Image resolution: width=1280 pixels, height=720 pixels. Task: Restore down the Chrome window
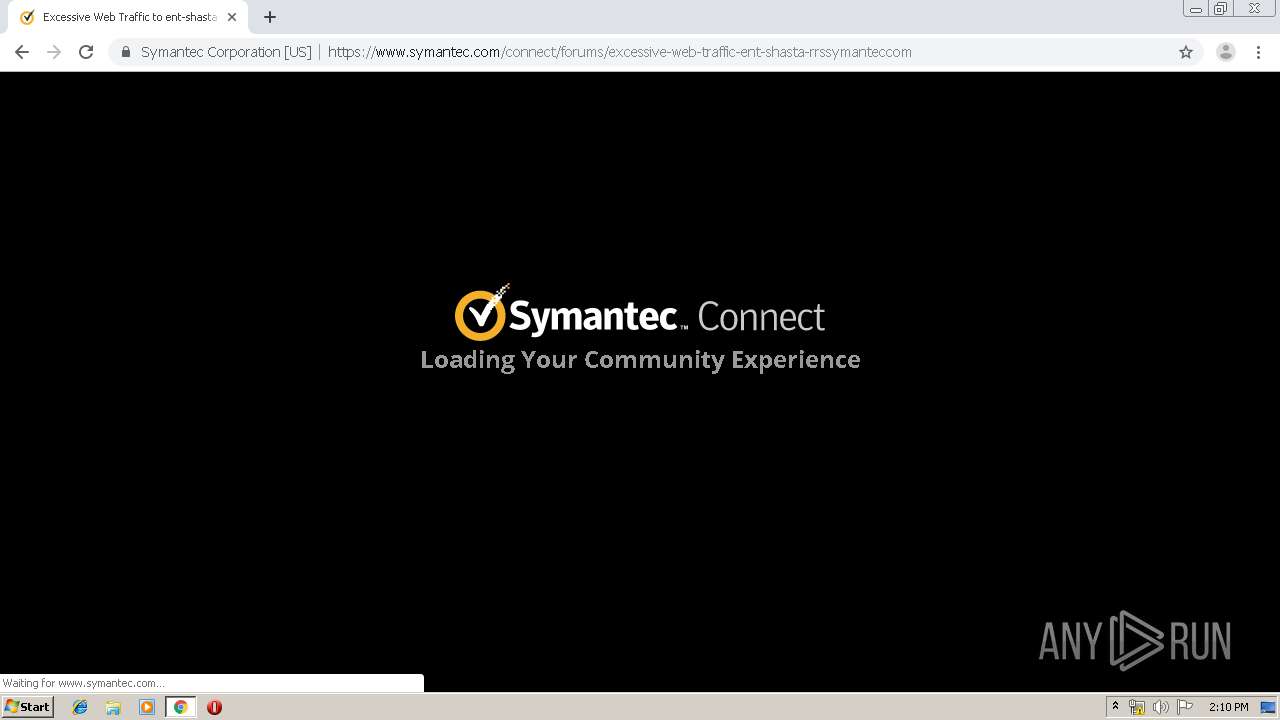1221,9
